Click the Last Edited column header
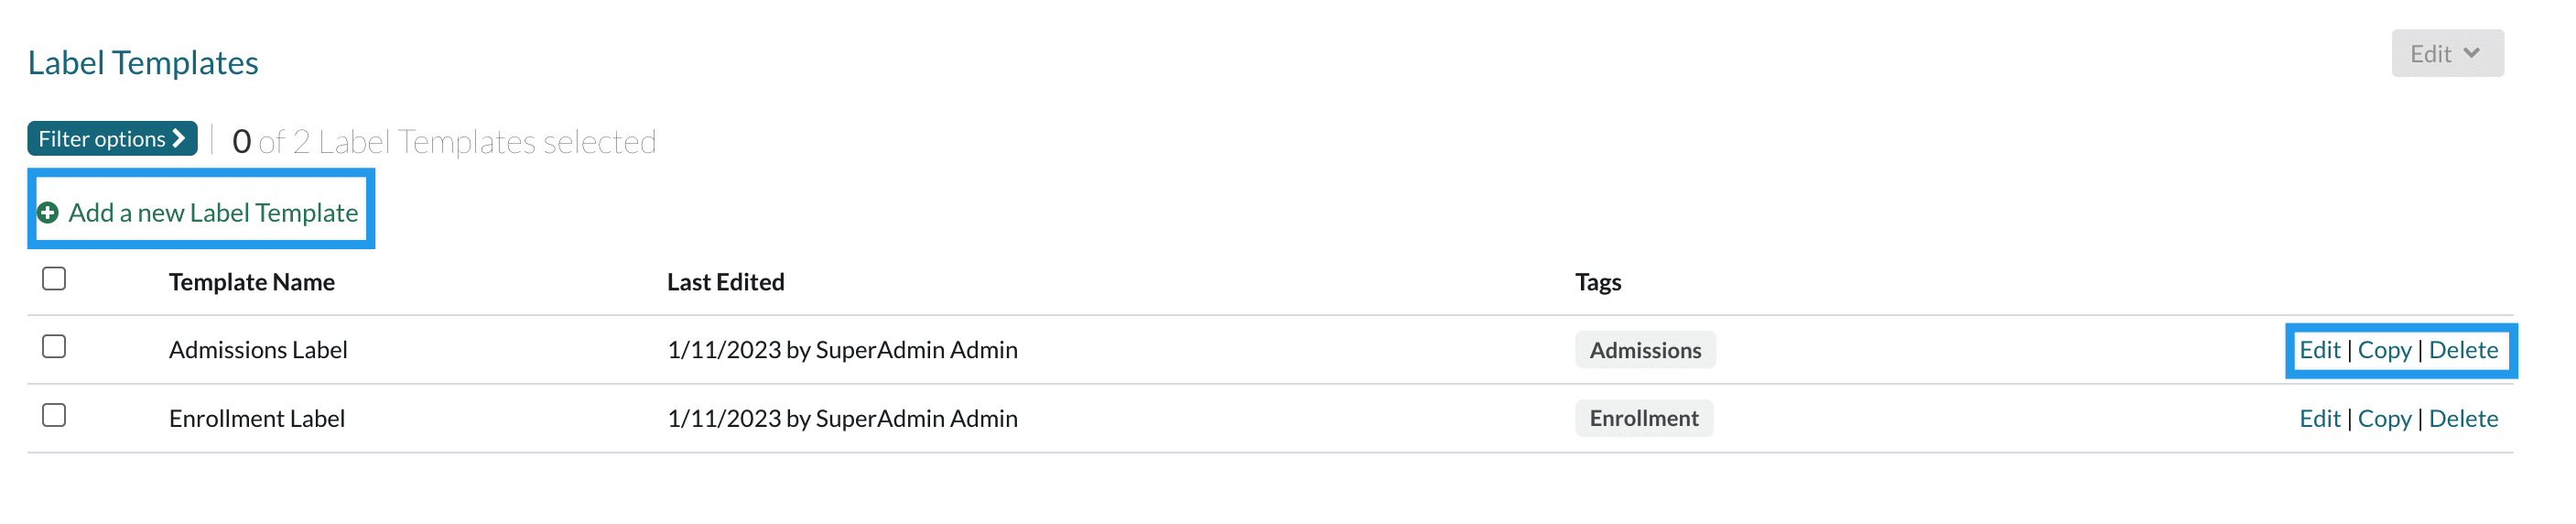The image size is (2576, 524). tap(725, 283)
